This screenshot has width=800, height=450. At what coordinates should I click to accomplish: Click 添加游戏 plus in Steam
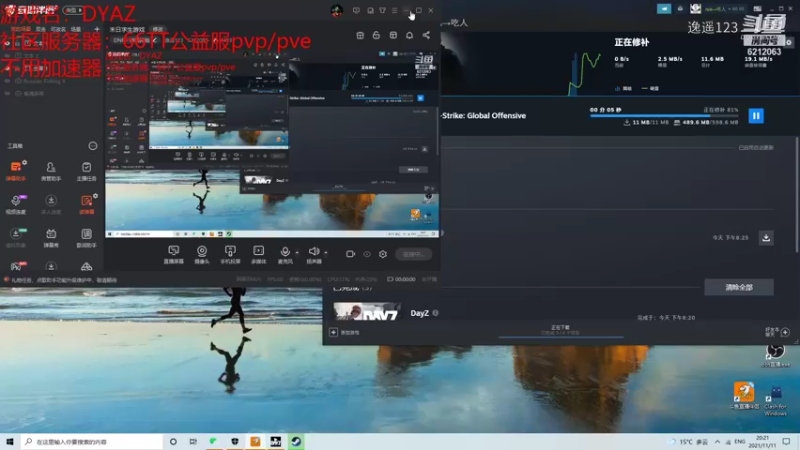coord(345,333)
